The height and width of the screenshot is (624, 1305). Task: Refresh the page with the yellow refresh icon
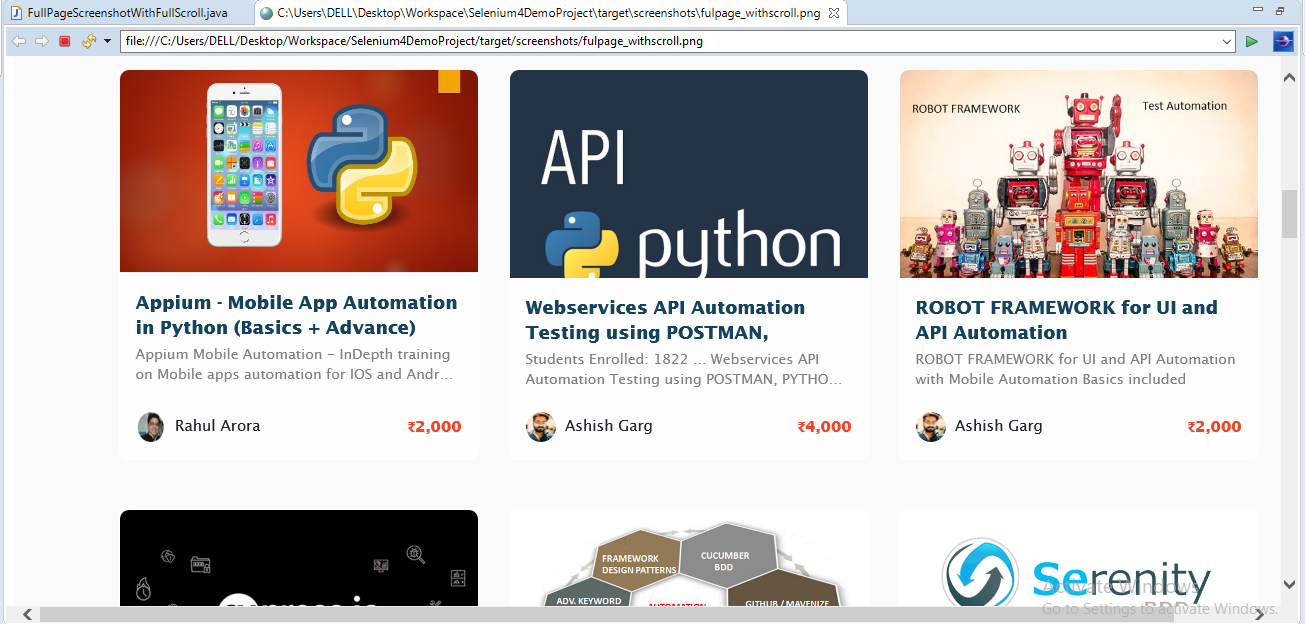tap(88, 41)
